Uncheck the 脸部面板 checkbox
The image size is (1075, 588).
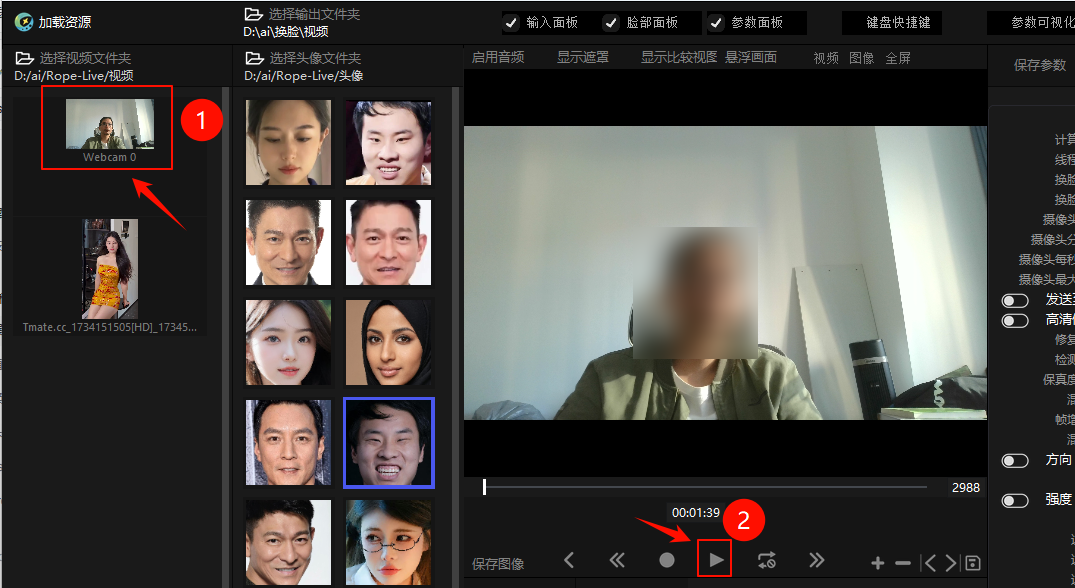coord(611,23)
